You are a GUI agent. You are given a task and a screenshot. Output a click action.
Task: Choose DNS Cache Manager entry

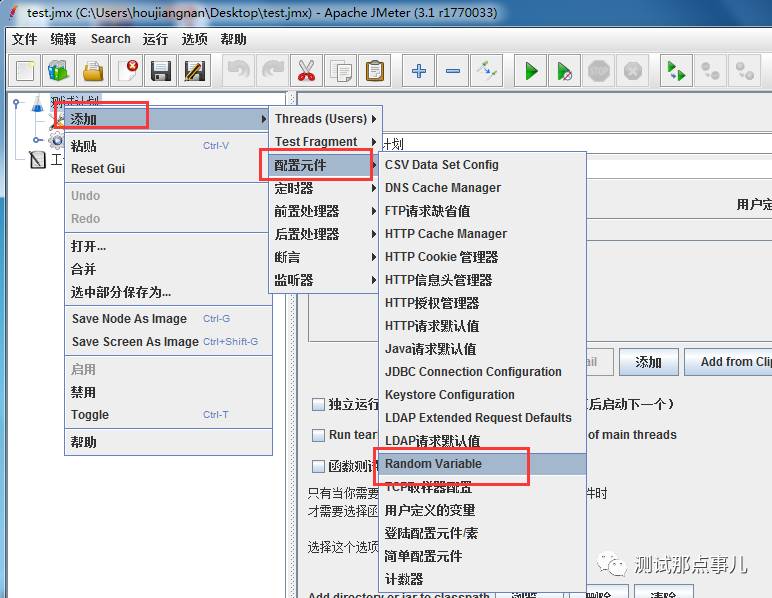(x=482, y=188)
